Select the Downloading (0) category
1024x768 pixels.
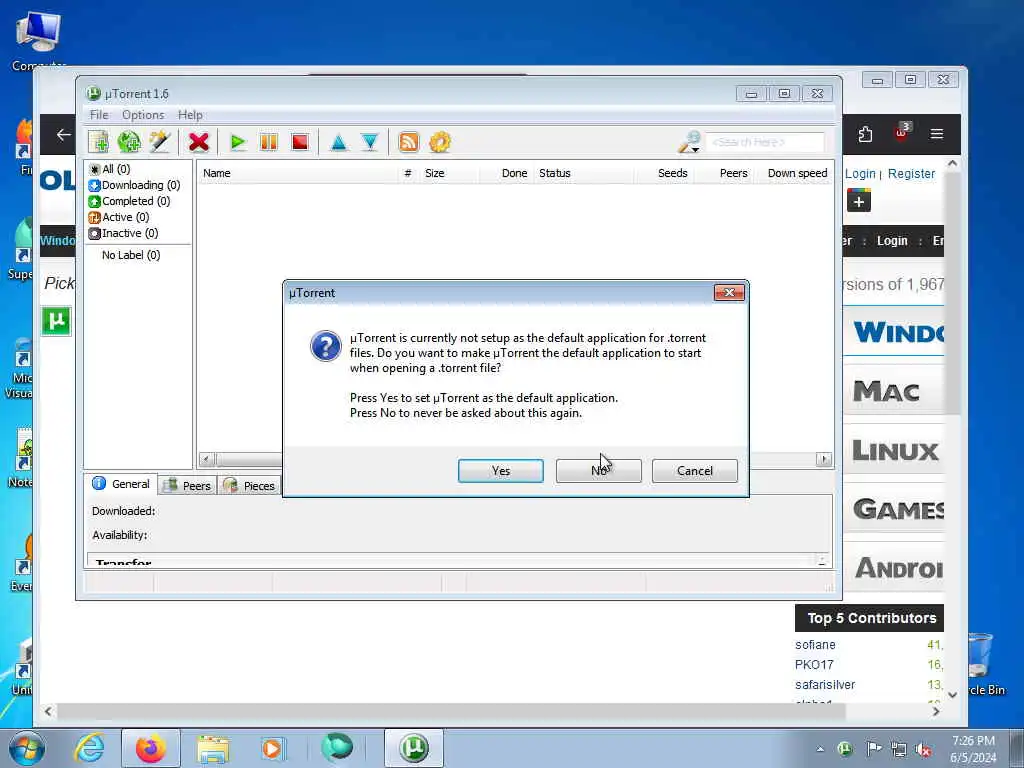pyautogui.click(x=135, y=185)
